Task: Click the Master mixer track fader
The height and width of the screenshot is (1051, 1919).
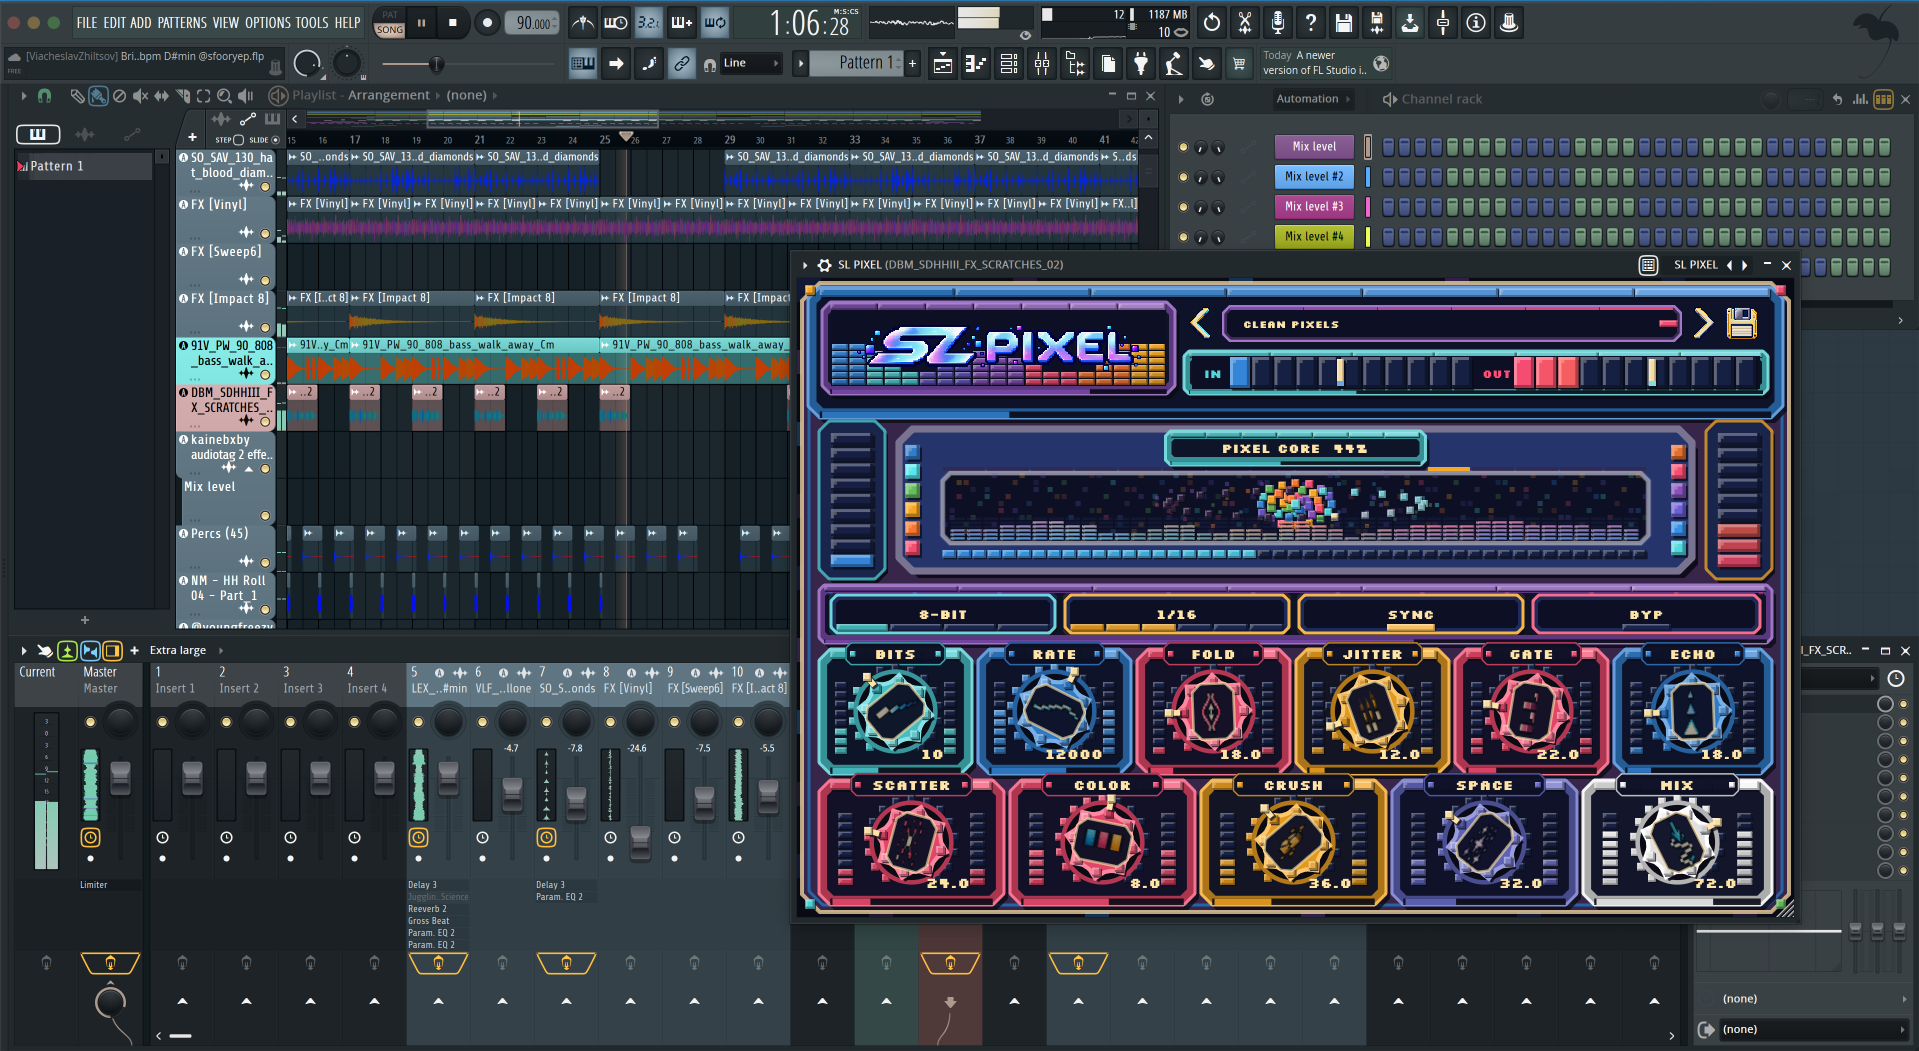Action: coord(120,778)
